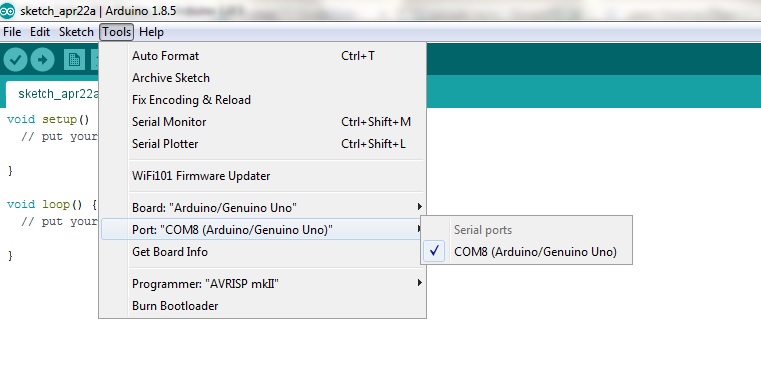The width and height of the screenshot is (761, 382).
Task: Switch to the sketch_apr22a tab
Action: [x=53, y=94]
